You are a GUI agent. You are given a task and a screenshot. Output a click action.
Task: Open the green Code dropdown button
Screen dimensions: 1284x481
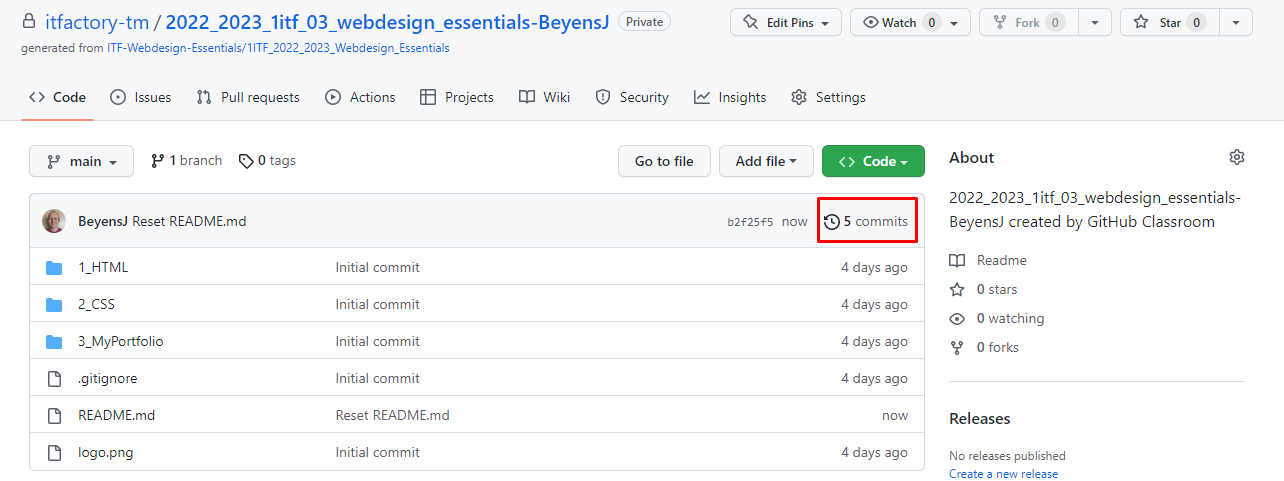873,161
